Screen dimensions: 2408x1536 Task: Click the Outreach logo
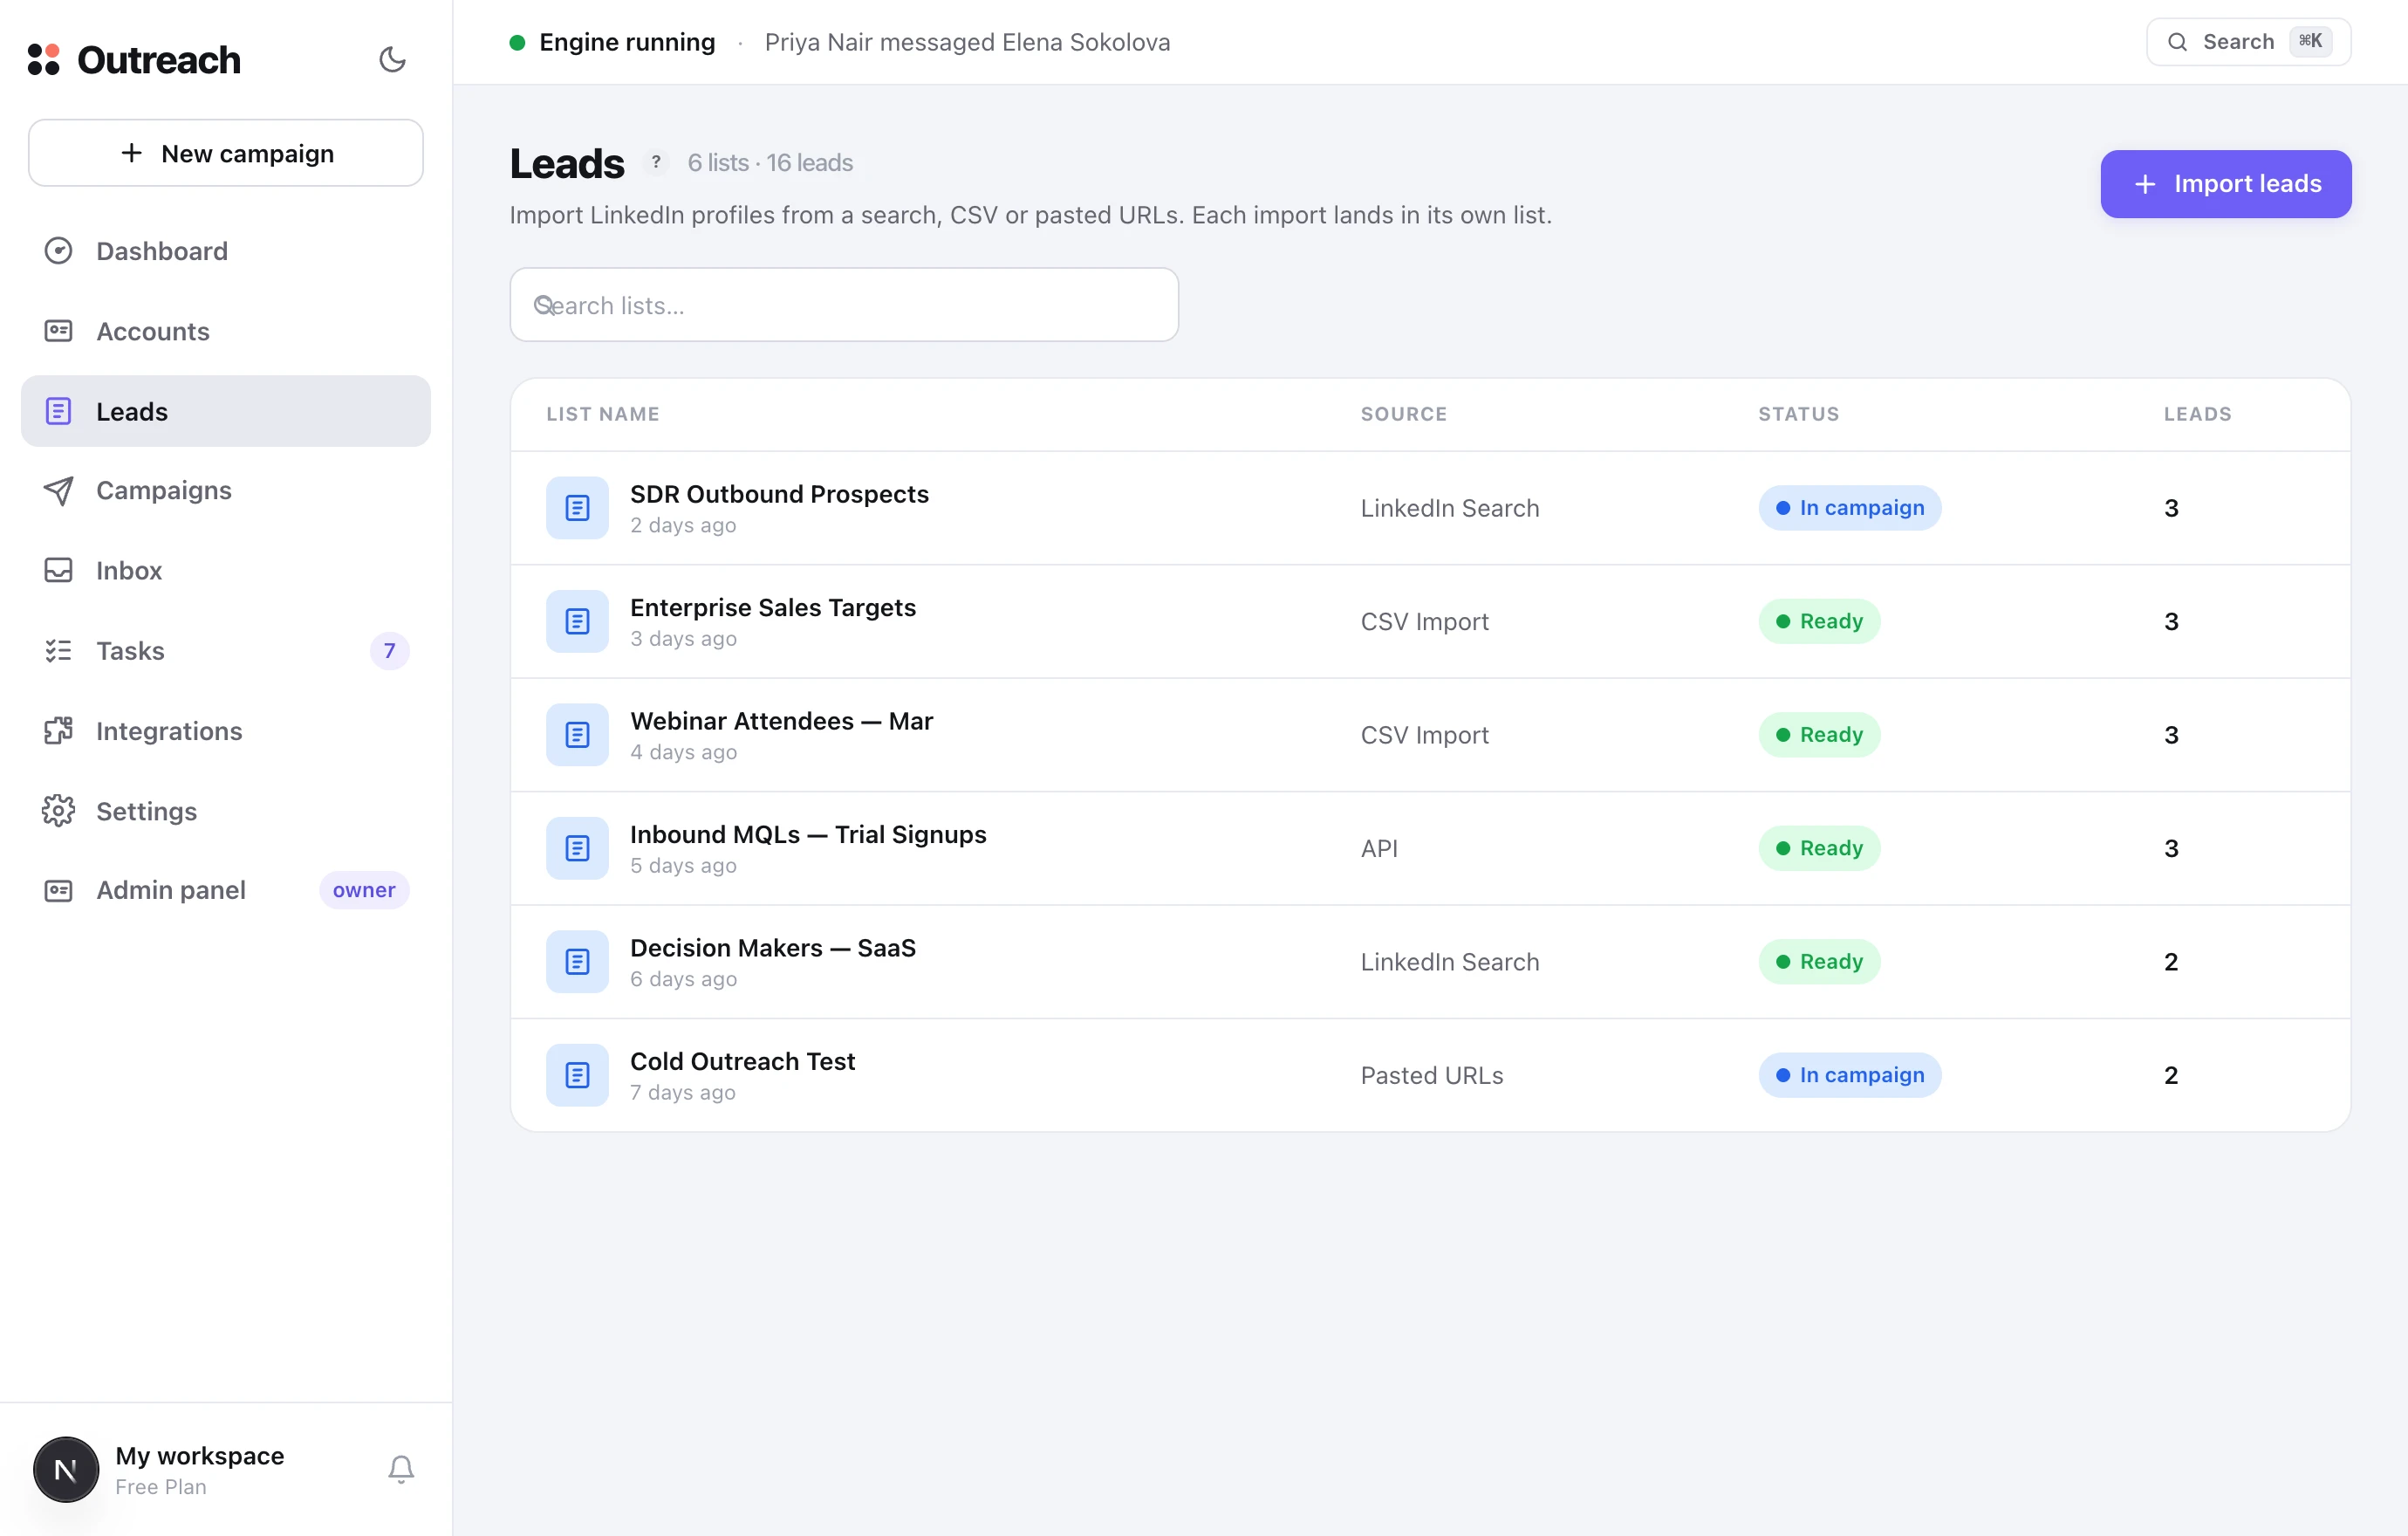134,60
